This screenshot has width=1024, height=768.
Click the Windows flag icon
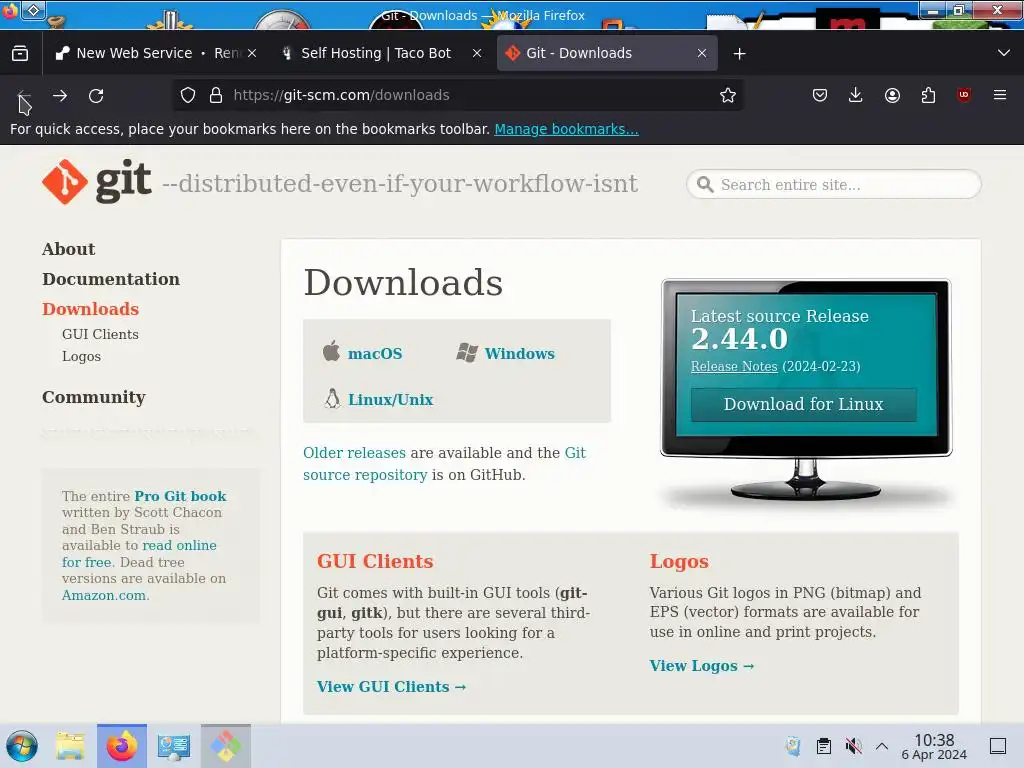[x=467, y=353]
